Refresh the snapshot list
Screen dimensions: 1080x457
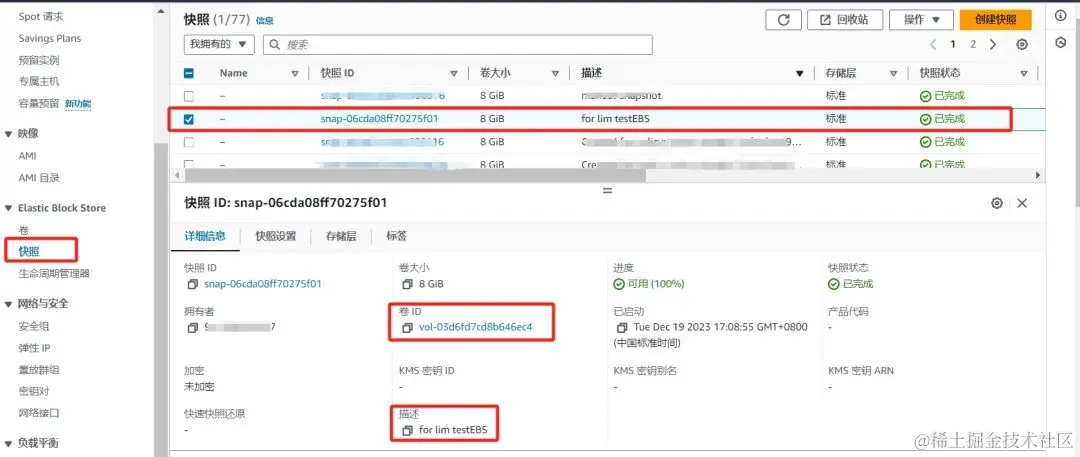783,20
